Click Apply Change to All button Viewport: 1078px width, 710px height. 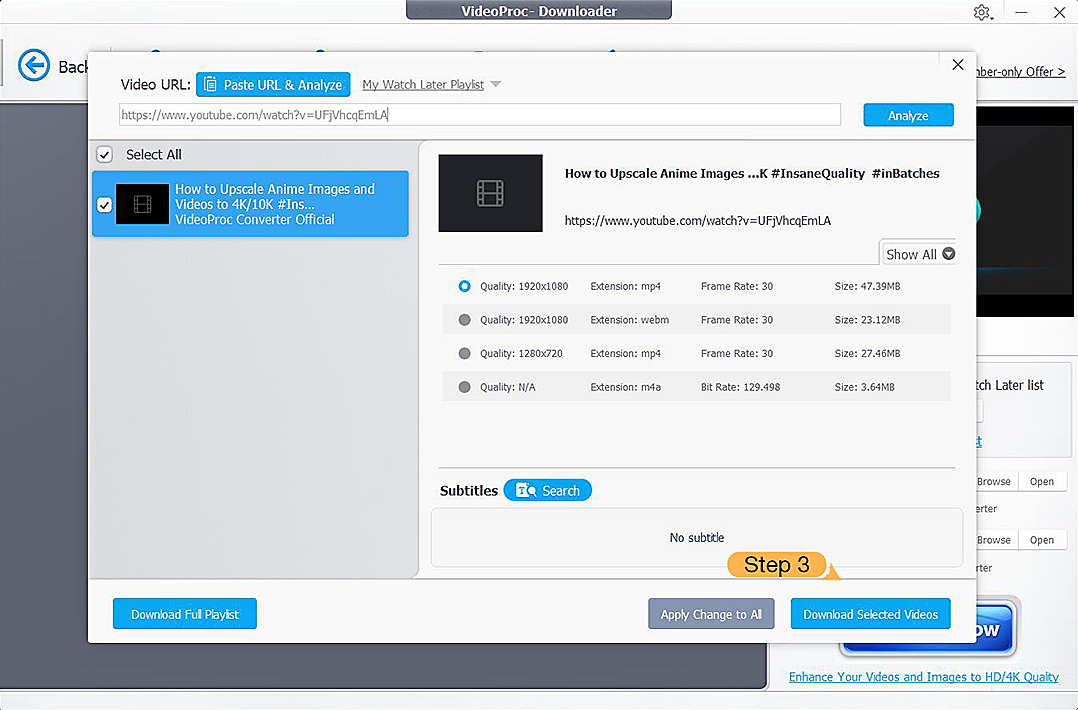pyautogui.click(x=711, y=614)
